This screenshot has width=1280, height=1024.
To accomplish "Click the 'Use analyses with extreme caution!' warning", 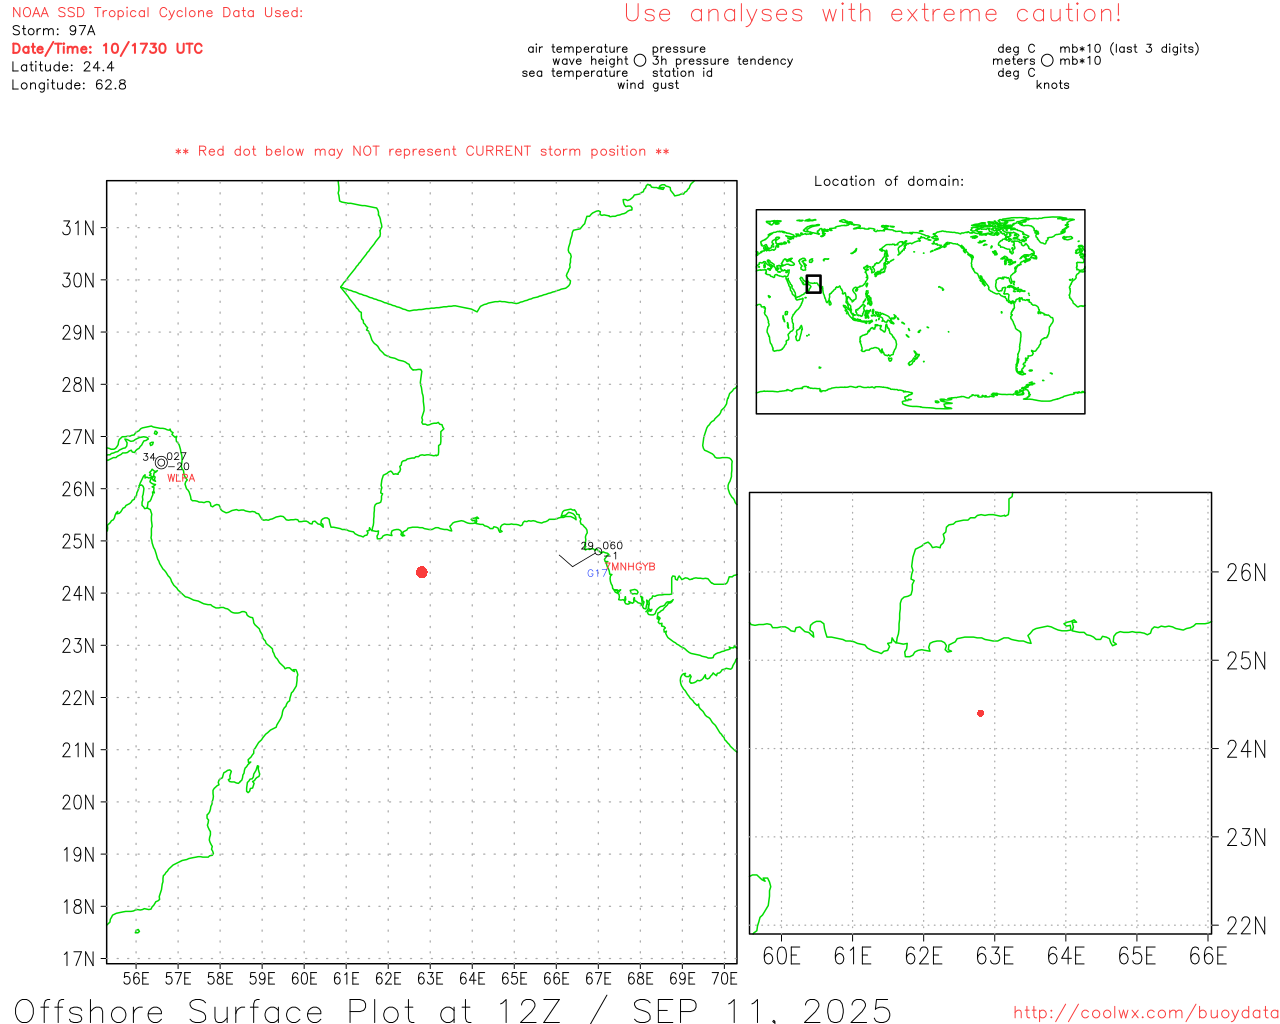I will (x=873, y=13).
